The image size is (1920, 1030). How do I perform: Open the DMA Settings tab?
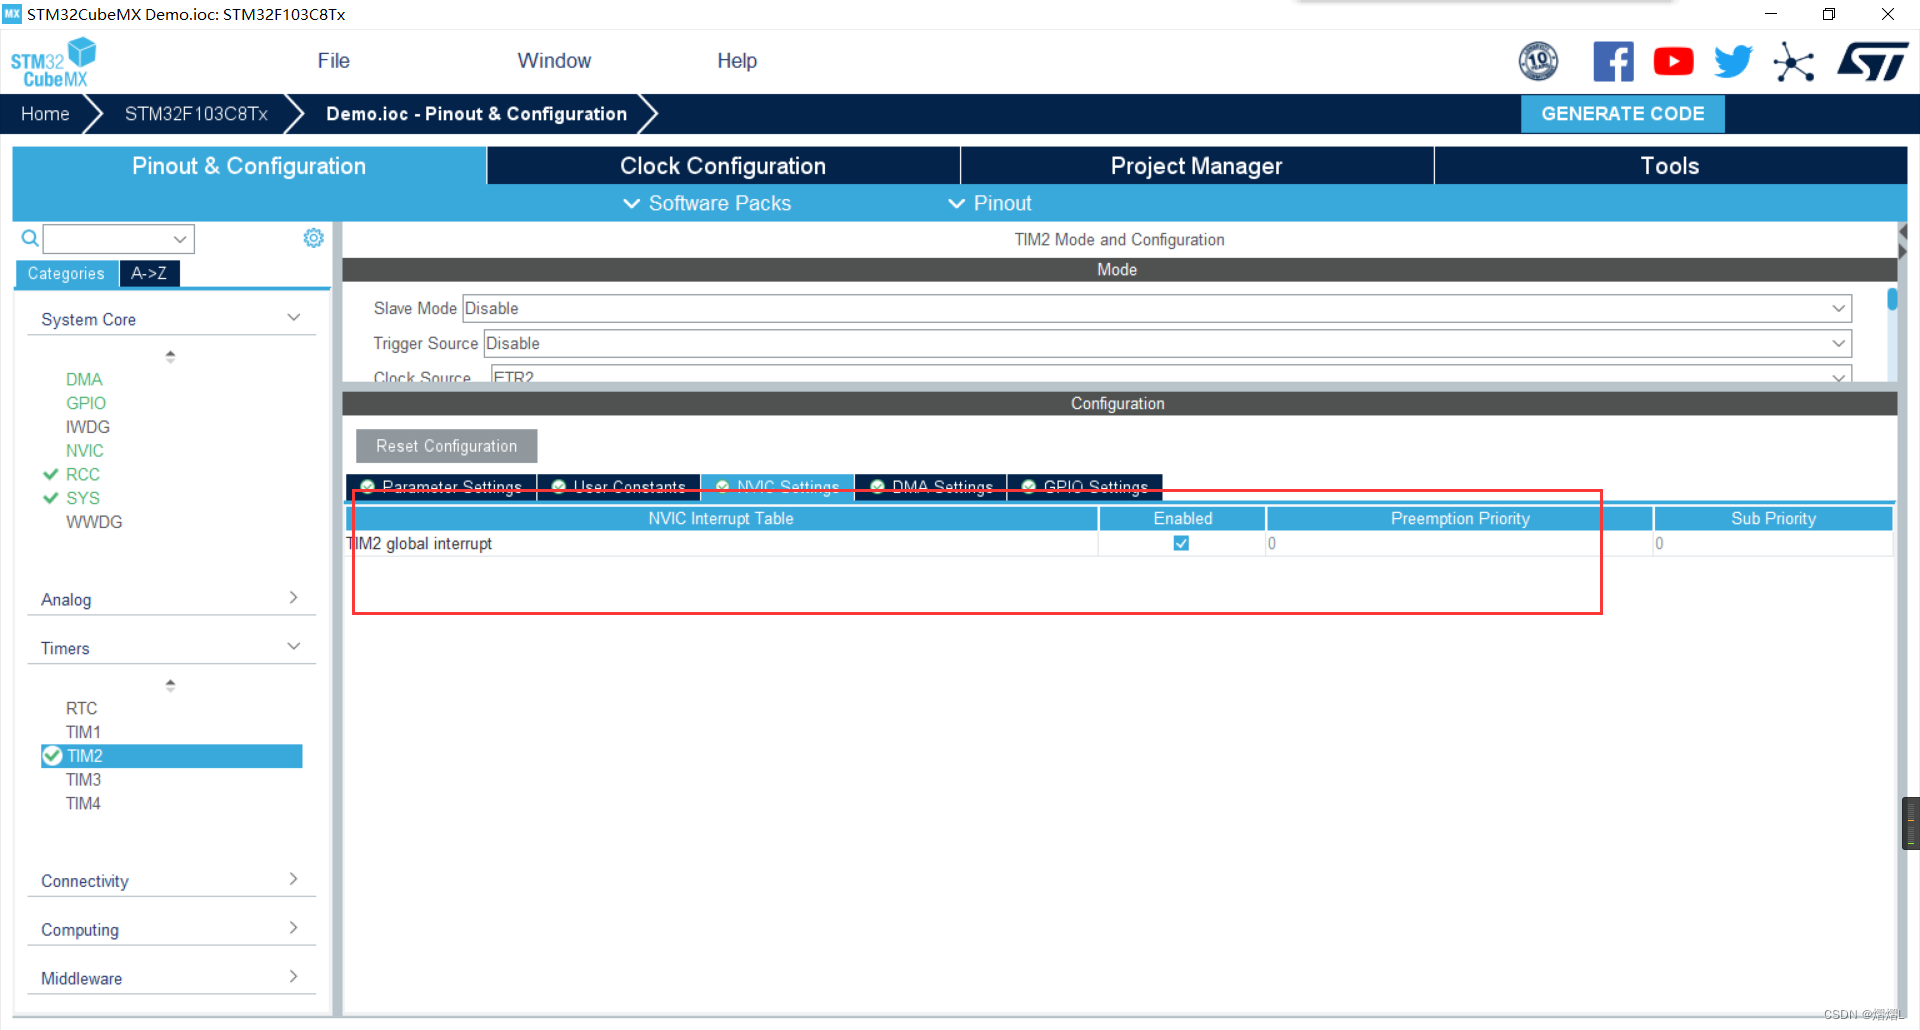click(x=931, y=487)
